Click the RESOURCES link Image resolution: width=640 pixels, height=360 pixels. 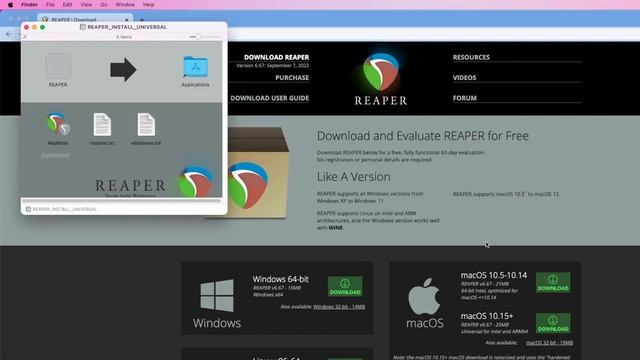coord(471,57)
